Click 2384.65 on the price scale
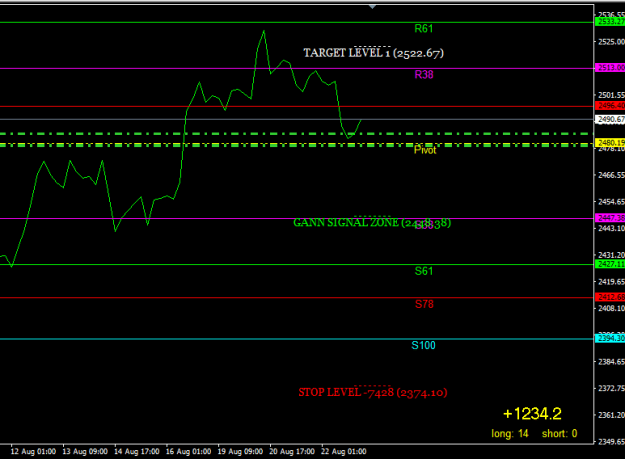This screenshot has height=459, width=625. tap(611, 362)
